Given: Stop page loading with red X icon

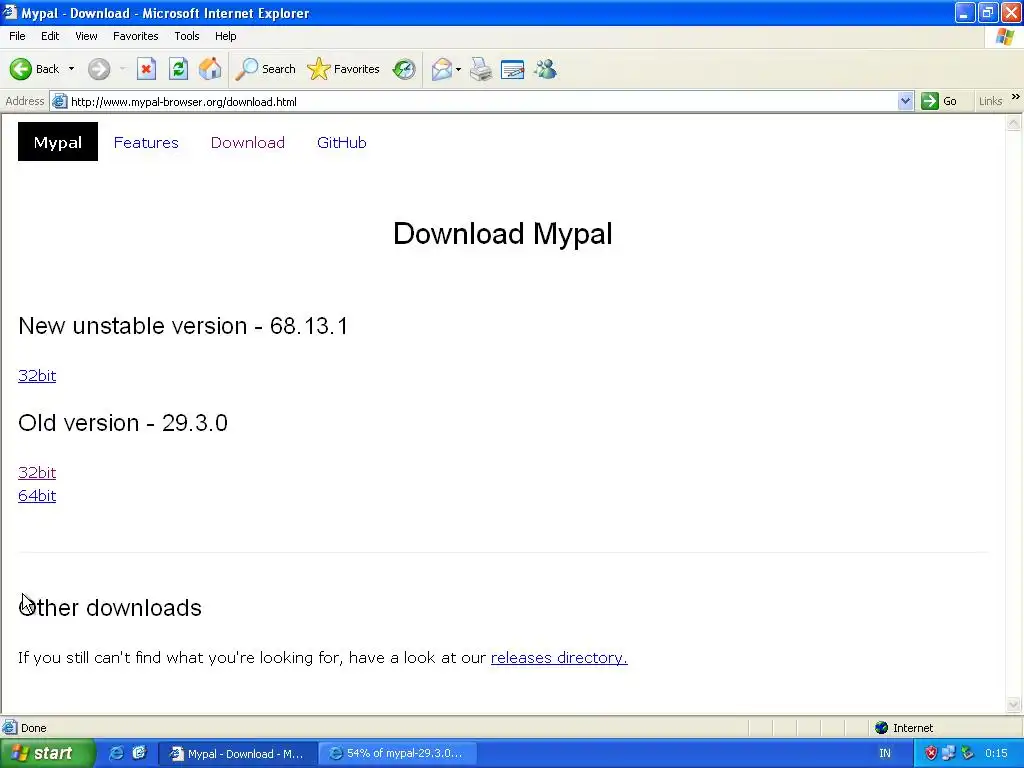Looking at the screenshot, I should tap(146, 69).
